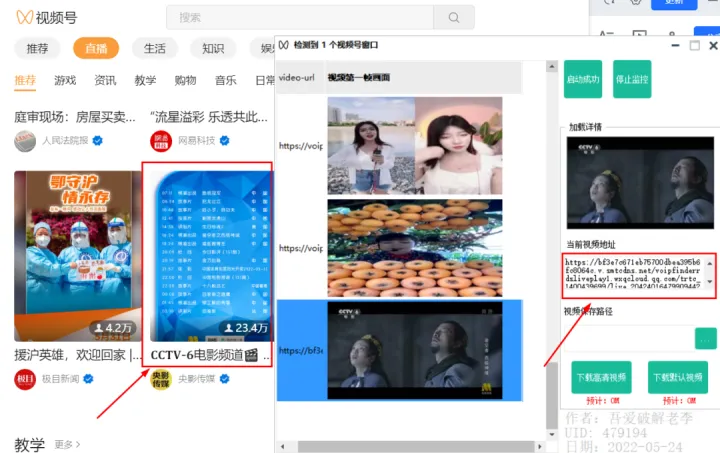Click the red 极目新闻 avatar
This screenshot has width=720, height=453.
coord(25,379)
